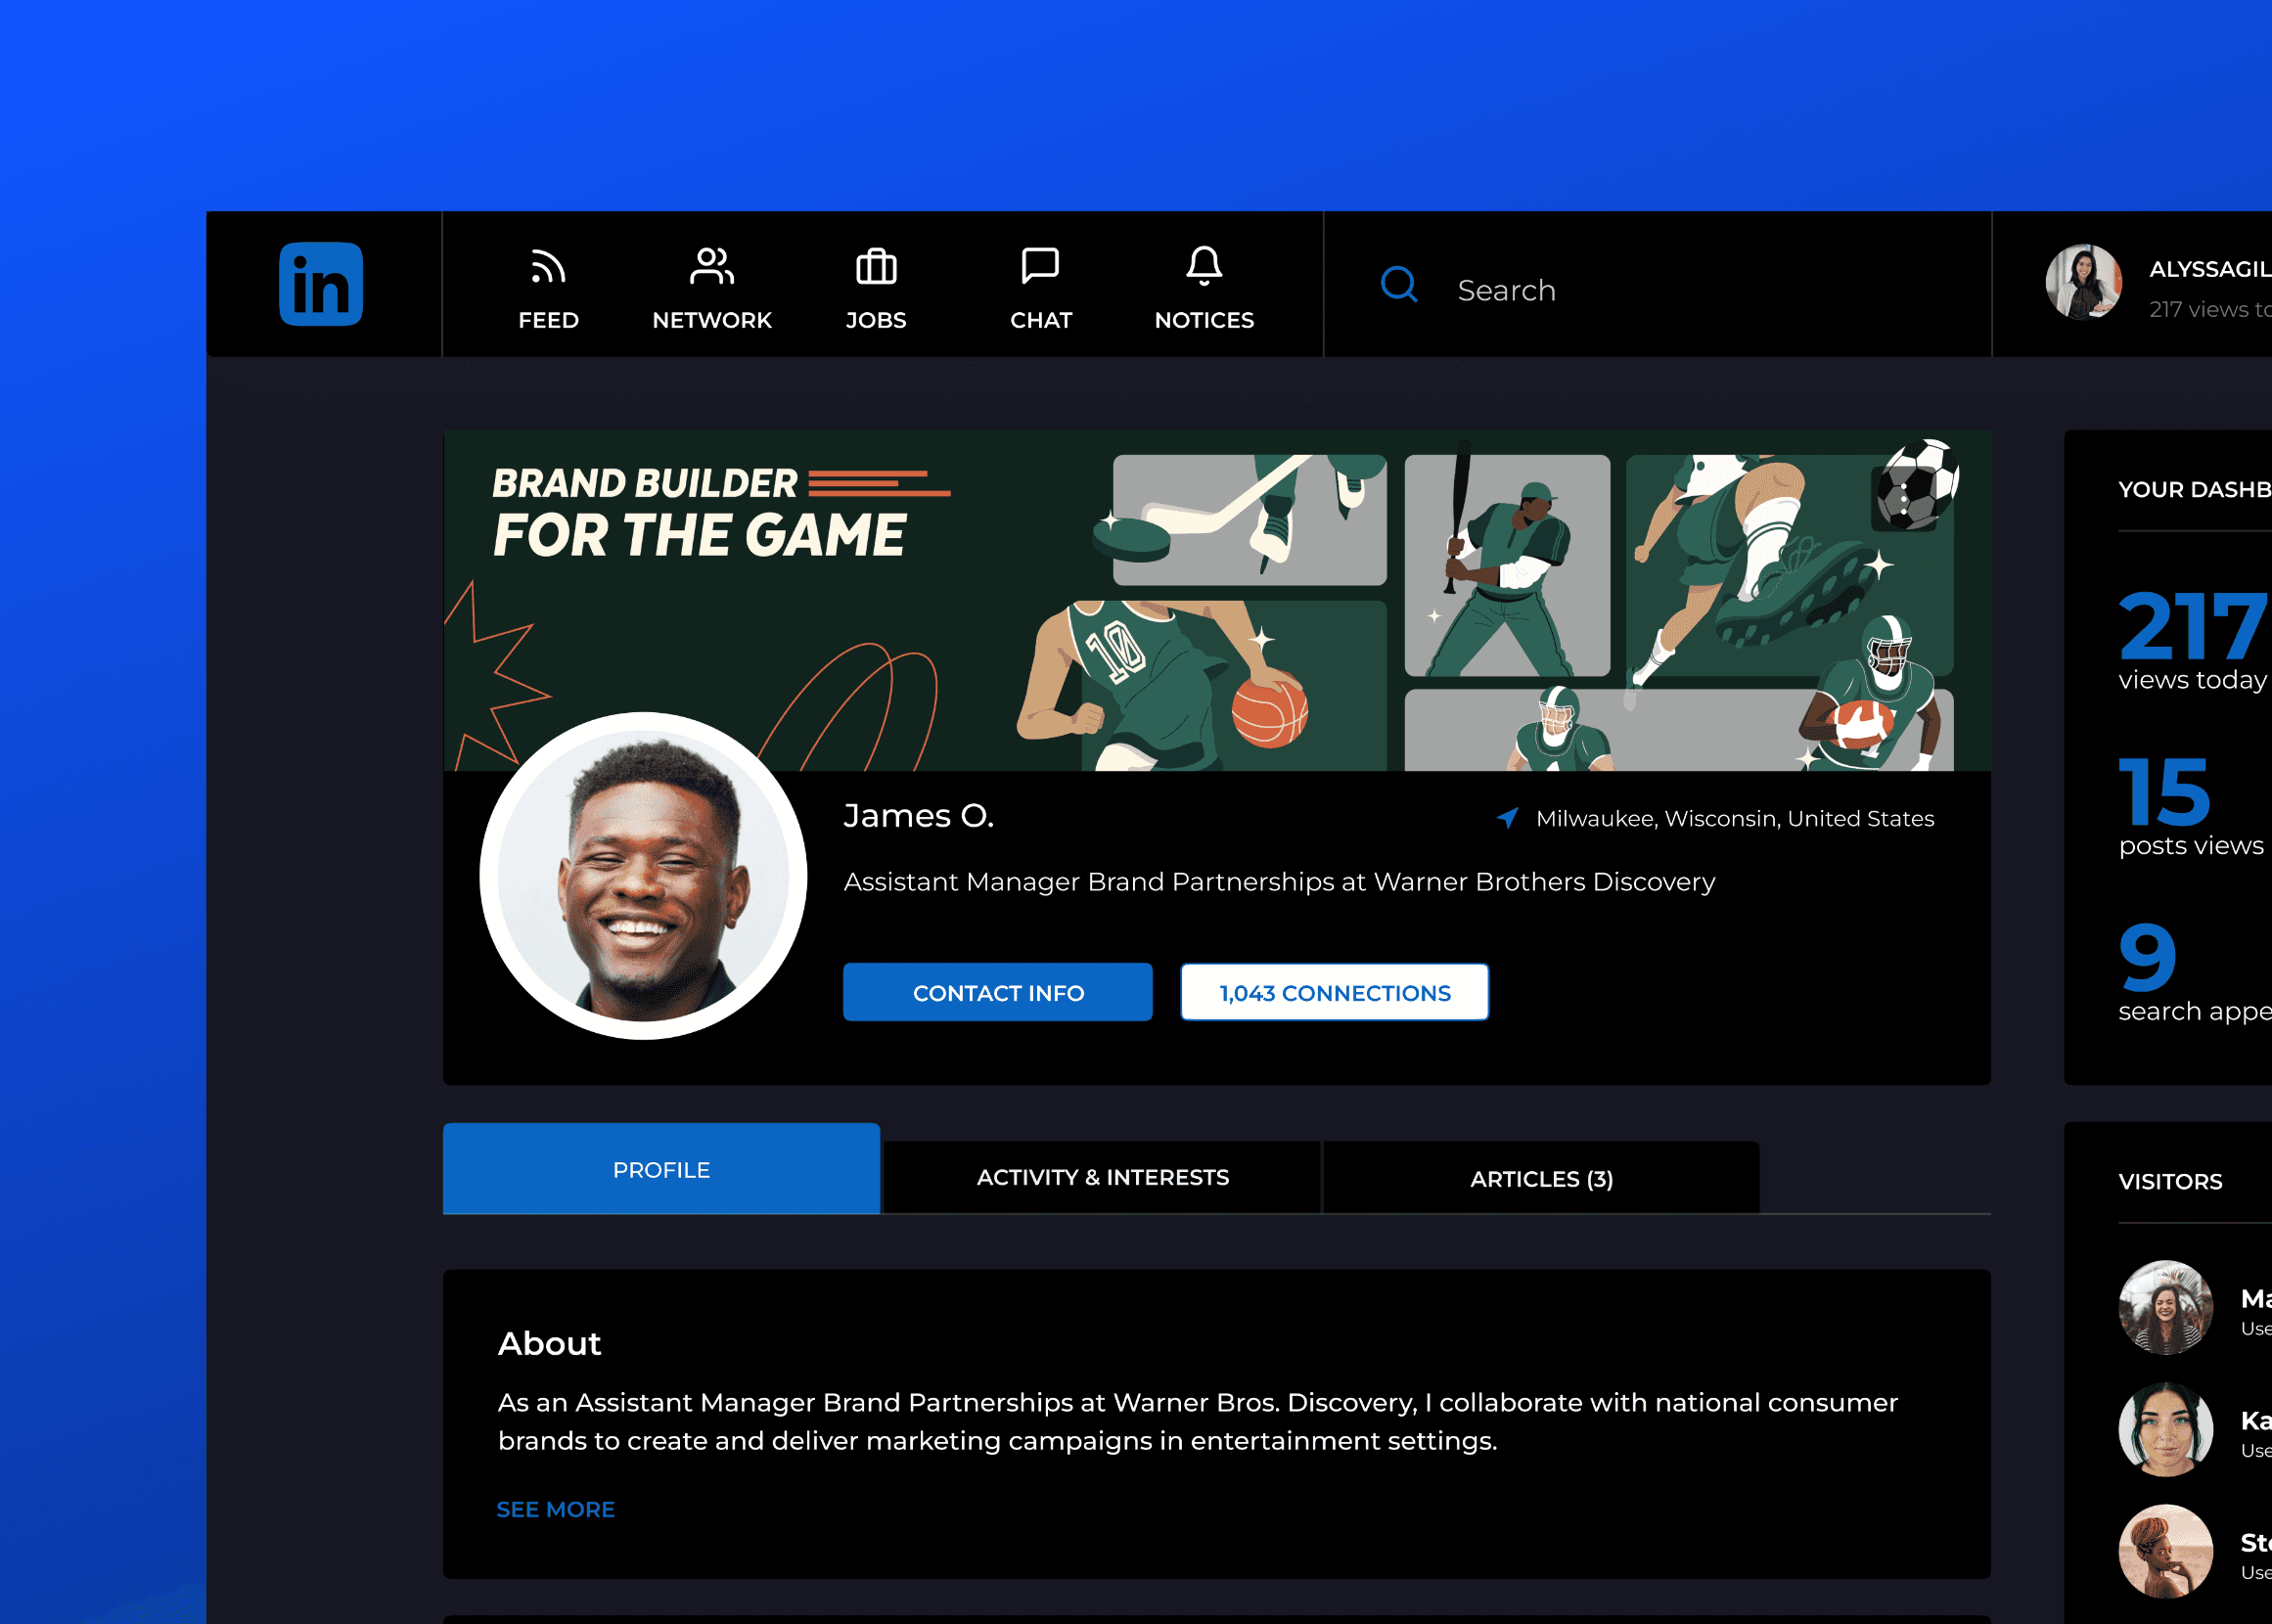Open the Chat bubble icon
This screenshot has width=2272, height=1624.
pyautogui.click(x=1040, y=267)
